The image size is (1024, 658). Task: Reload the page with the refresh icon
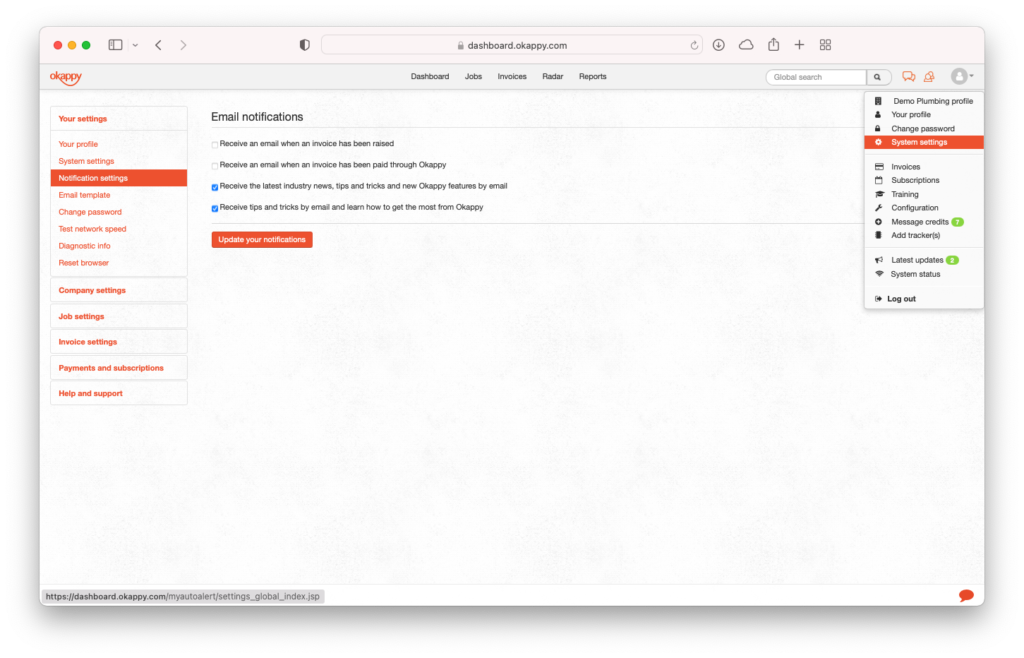[x=694, y=45]
